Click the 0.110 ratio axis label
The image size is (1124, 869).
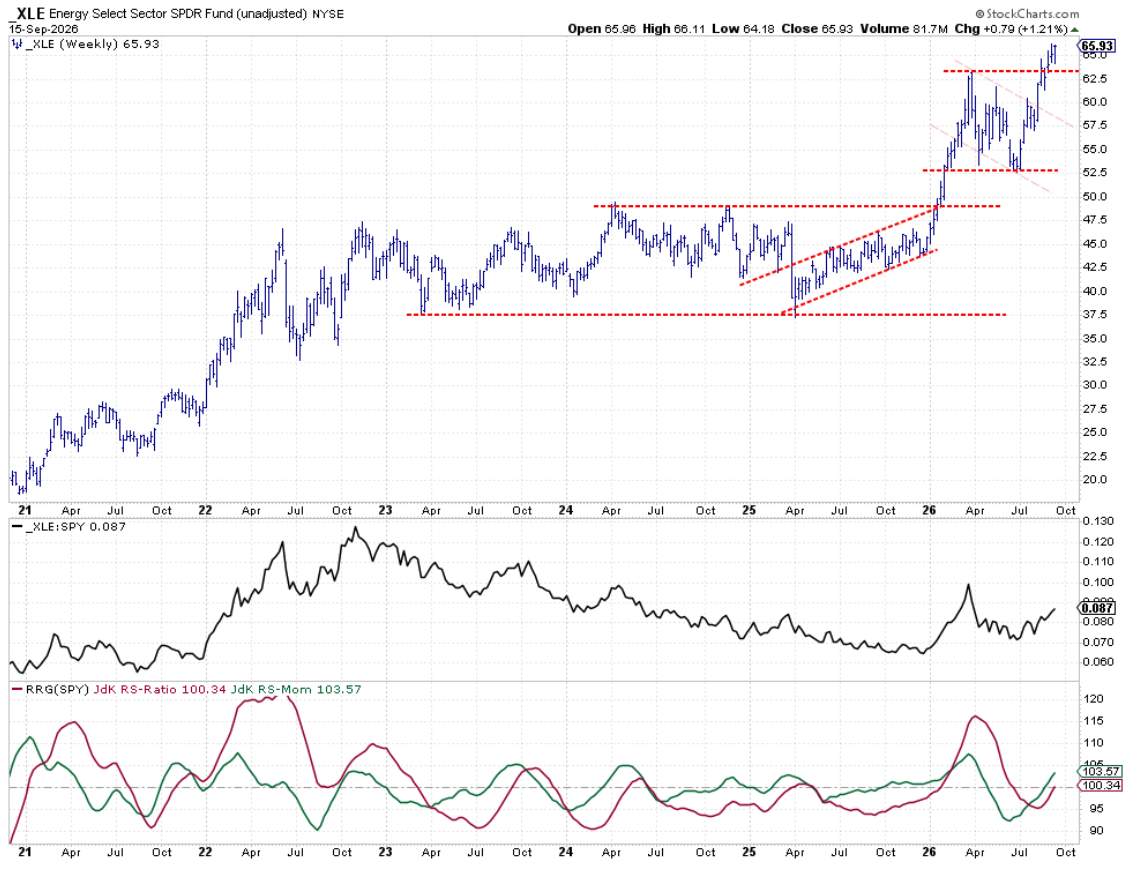click(x=1097, y=562)
